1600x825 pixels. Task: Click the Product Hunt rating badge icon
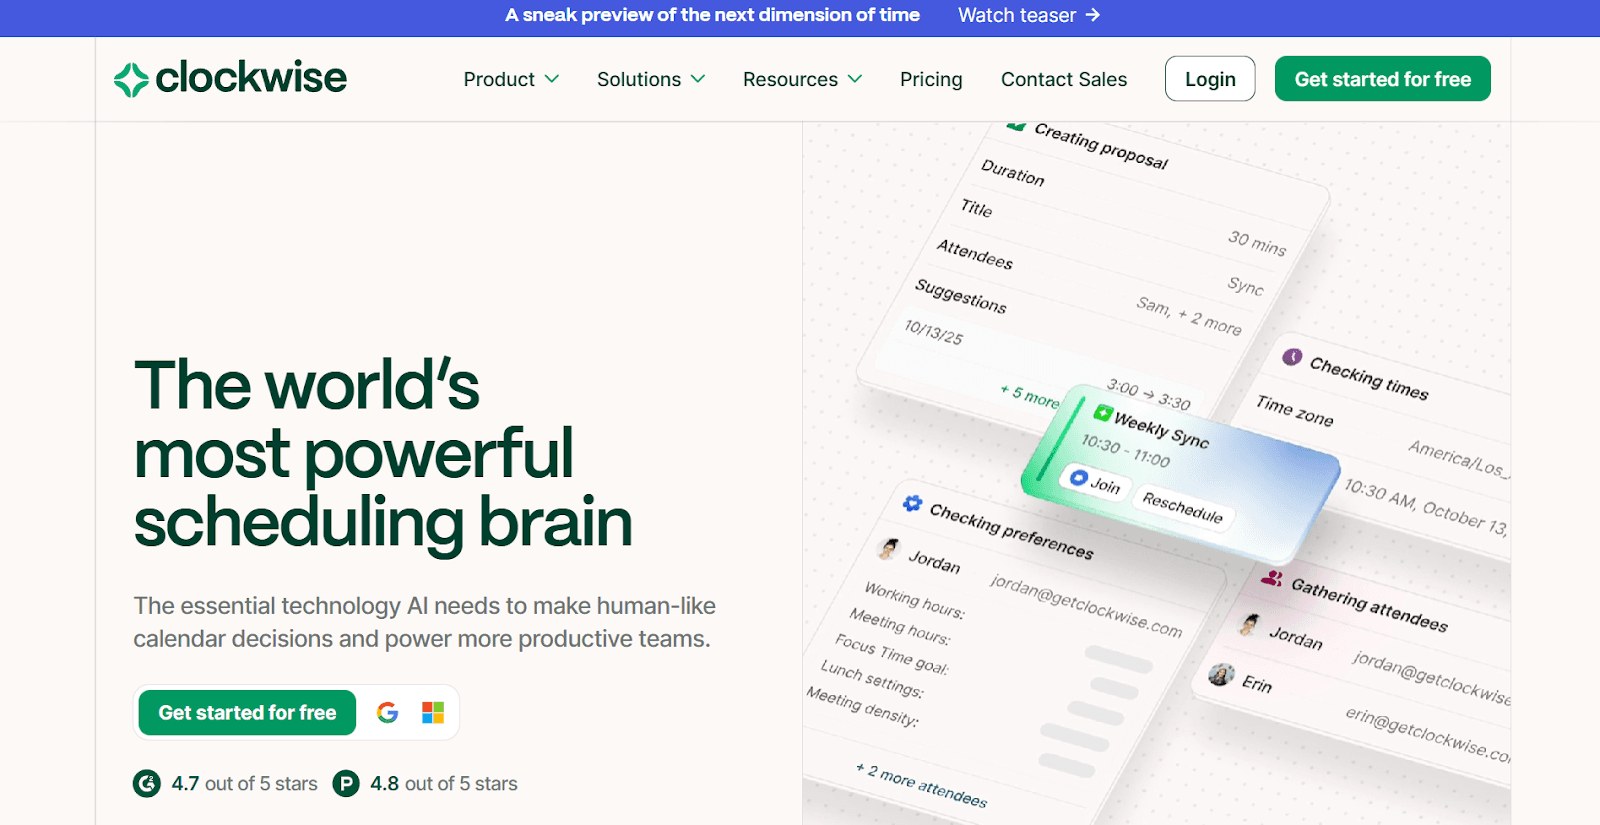click(346, 783)
